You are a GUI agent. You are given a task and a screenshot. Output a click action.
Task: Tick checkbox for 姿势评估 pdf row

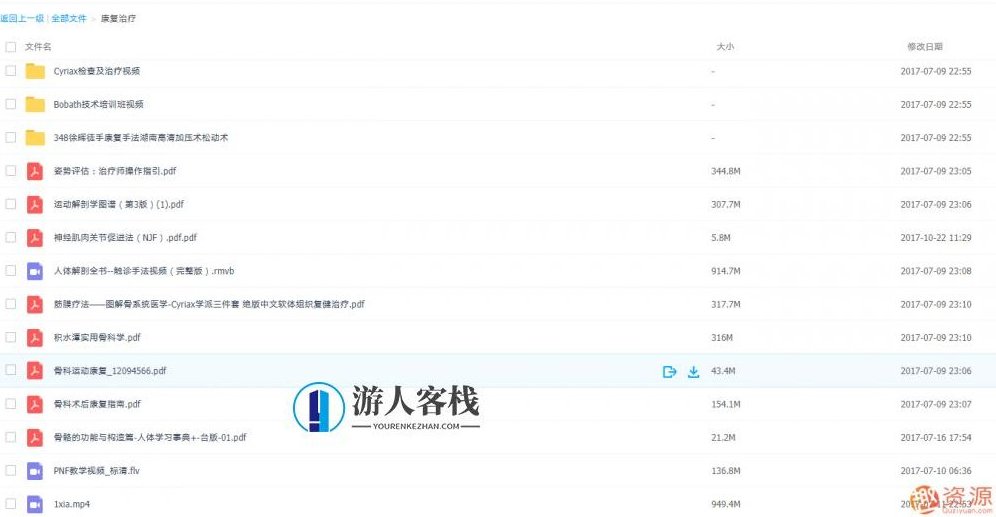[x=11, y=171]
